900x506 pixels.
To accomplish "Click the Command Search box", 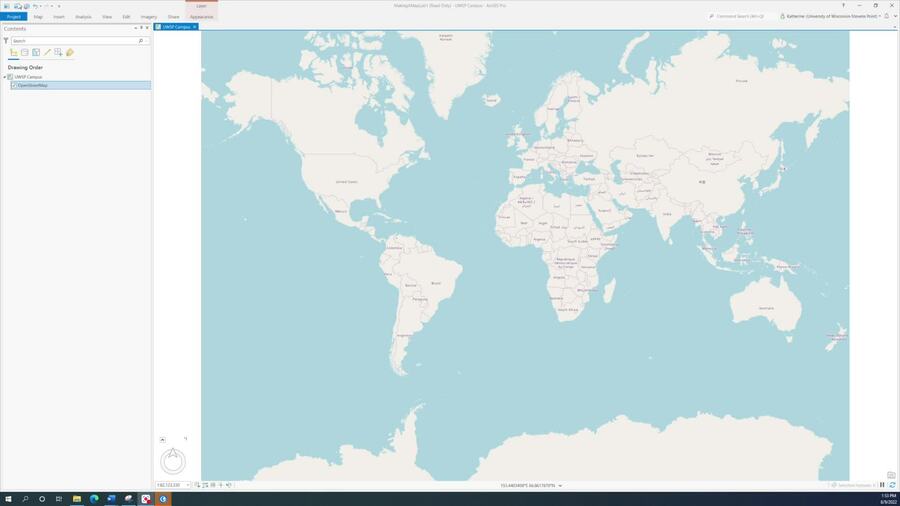I will (740, 16).
